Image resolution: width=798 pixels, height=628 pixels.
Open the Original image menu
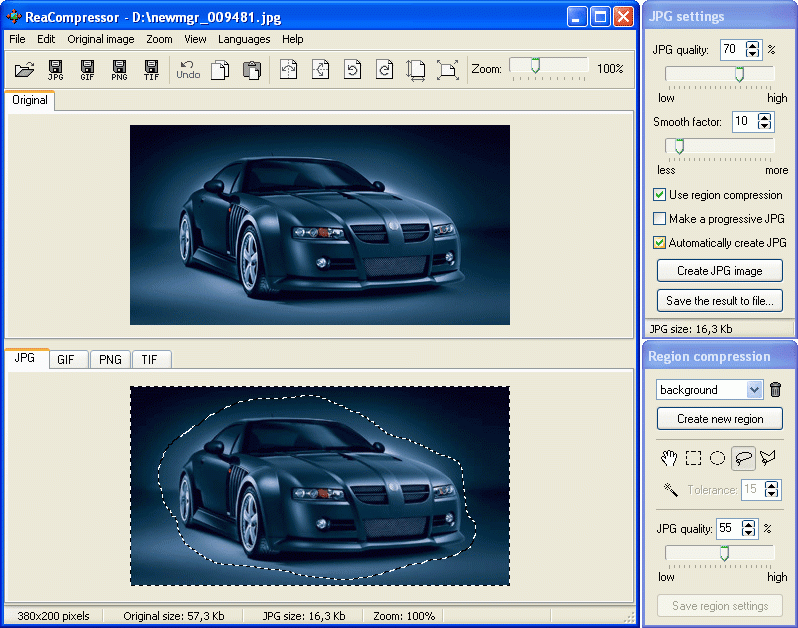[101, 39]
